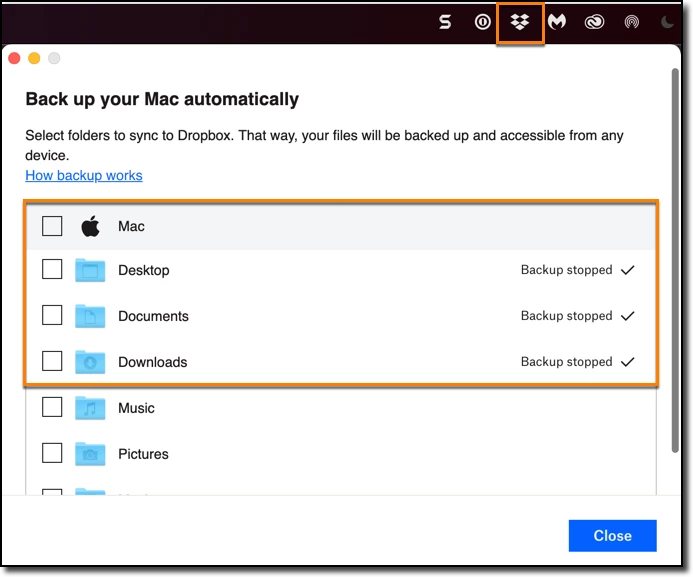Click the Apple logo in Mac row

coord(91,226)
